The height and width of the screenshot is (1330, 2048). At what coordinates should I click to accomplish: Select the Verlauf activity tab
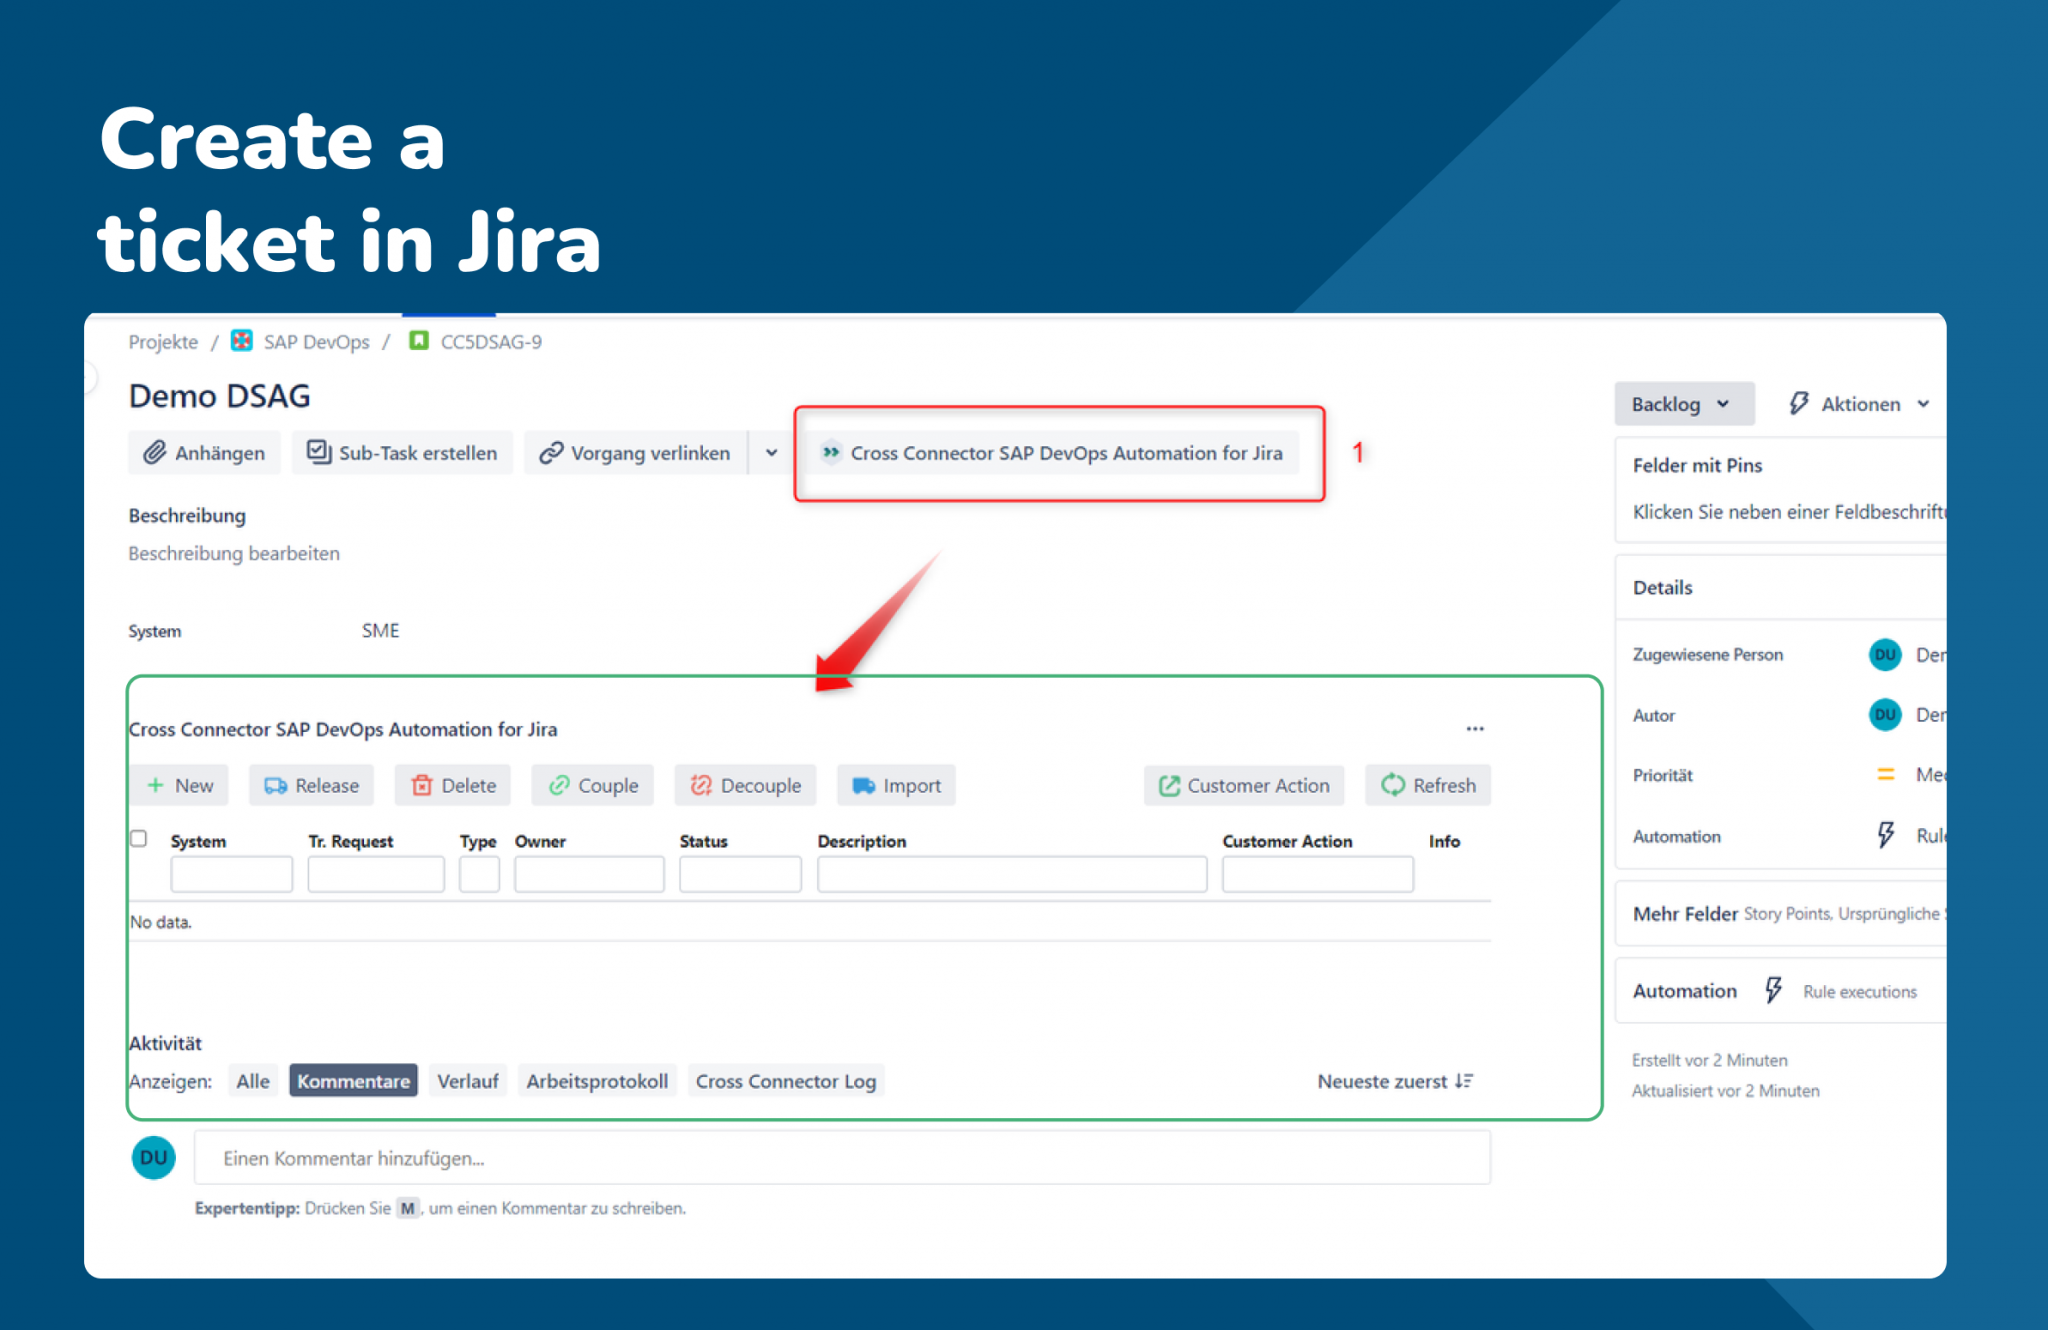pyautogui.click(x=467, y=1081)
